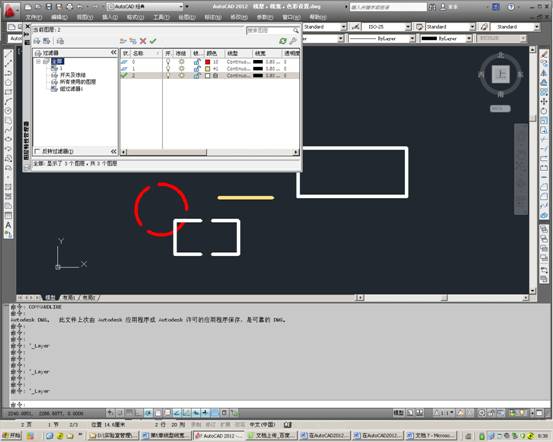Click the green checkmark set current icon
Viewport: 553px width, 442px height.
click(x=153, y=41)
